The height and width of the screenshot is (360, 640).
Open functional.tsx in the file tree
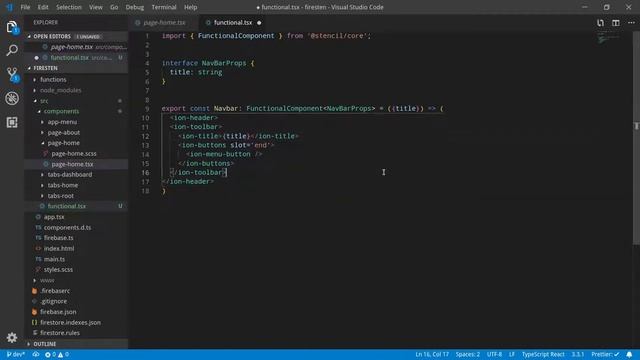[x=67, y=206]
